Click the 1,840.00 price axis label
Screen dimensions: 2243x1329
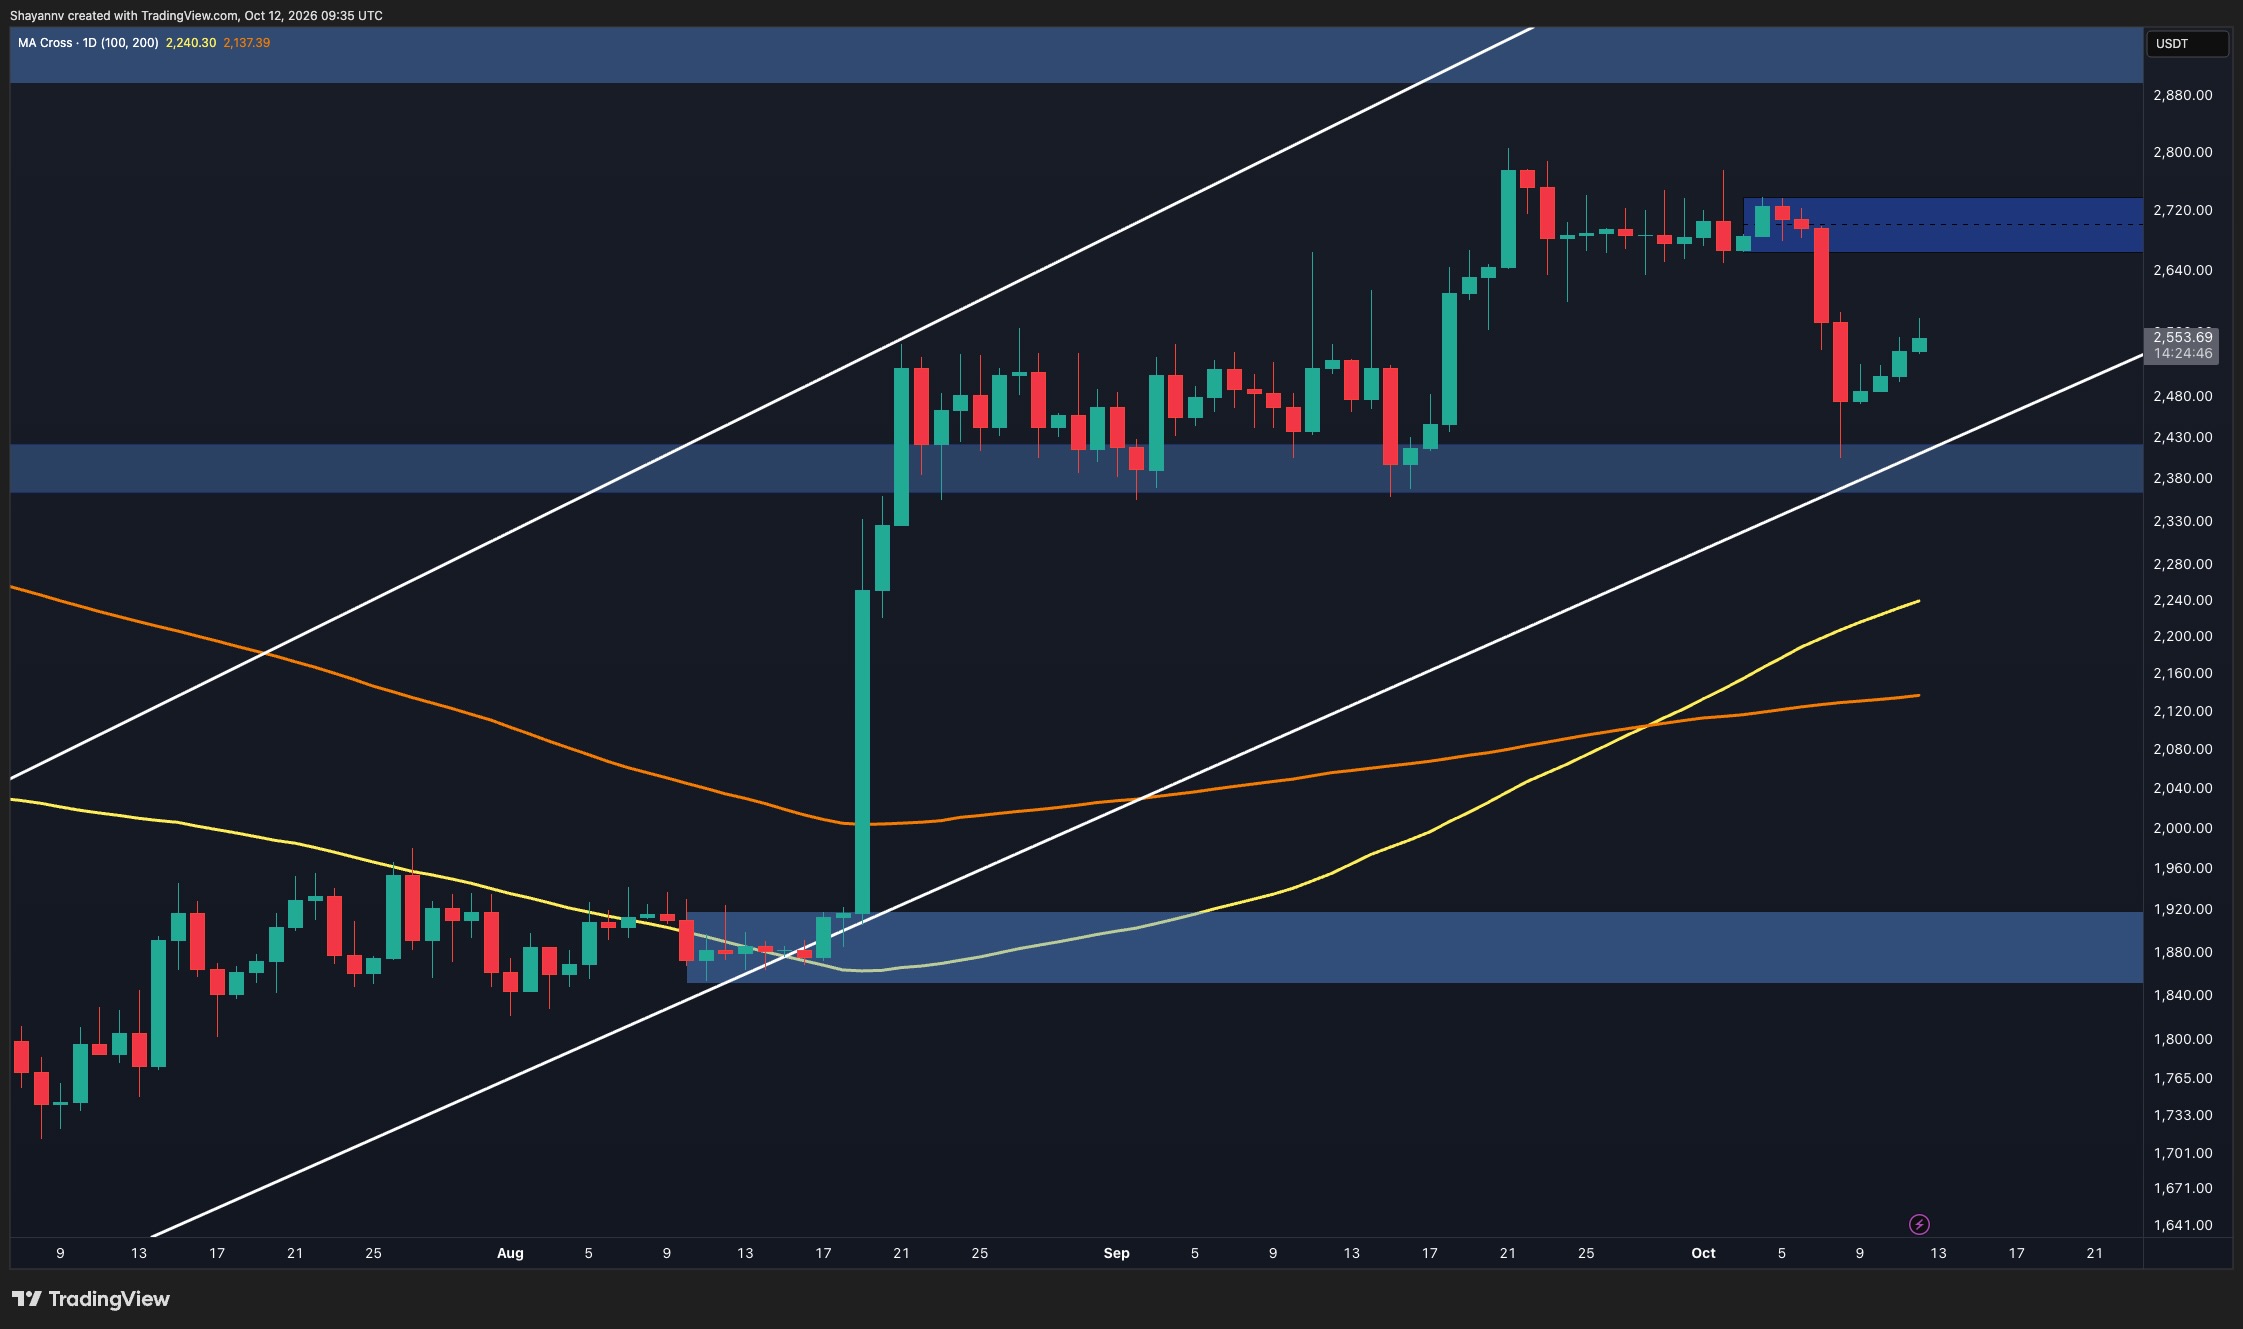pos(2183,995)
